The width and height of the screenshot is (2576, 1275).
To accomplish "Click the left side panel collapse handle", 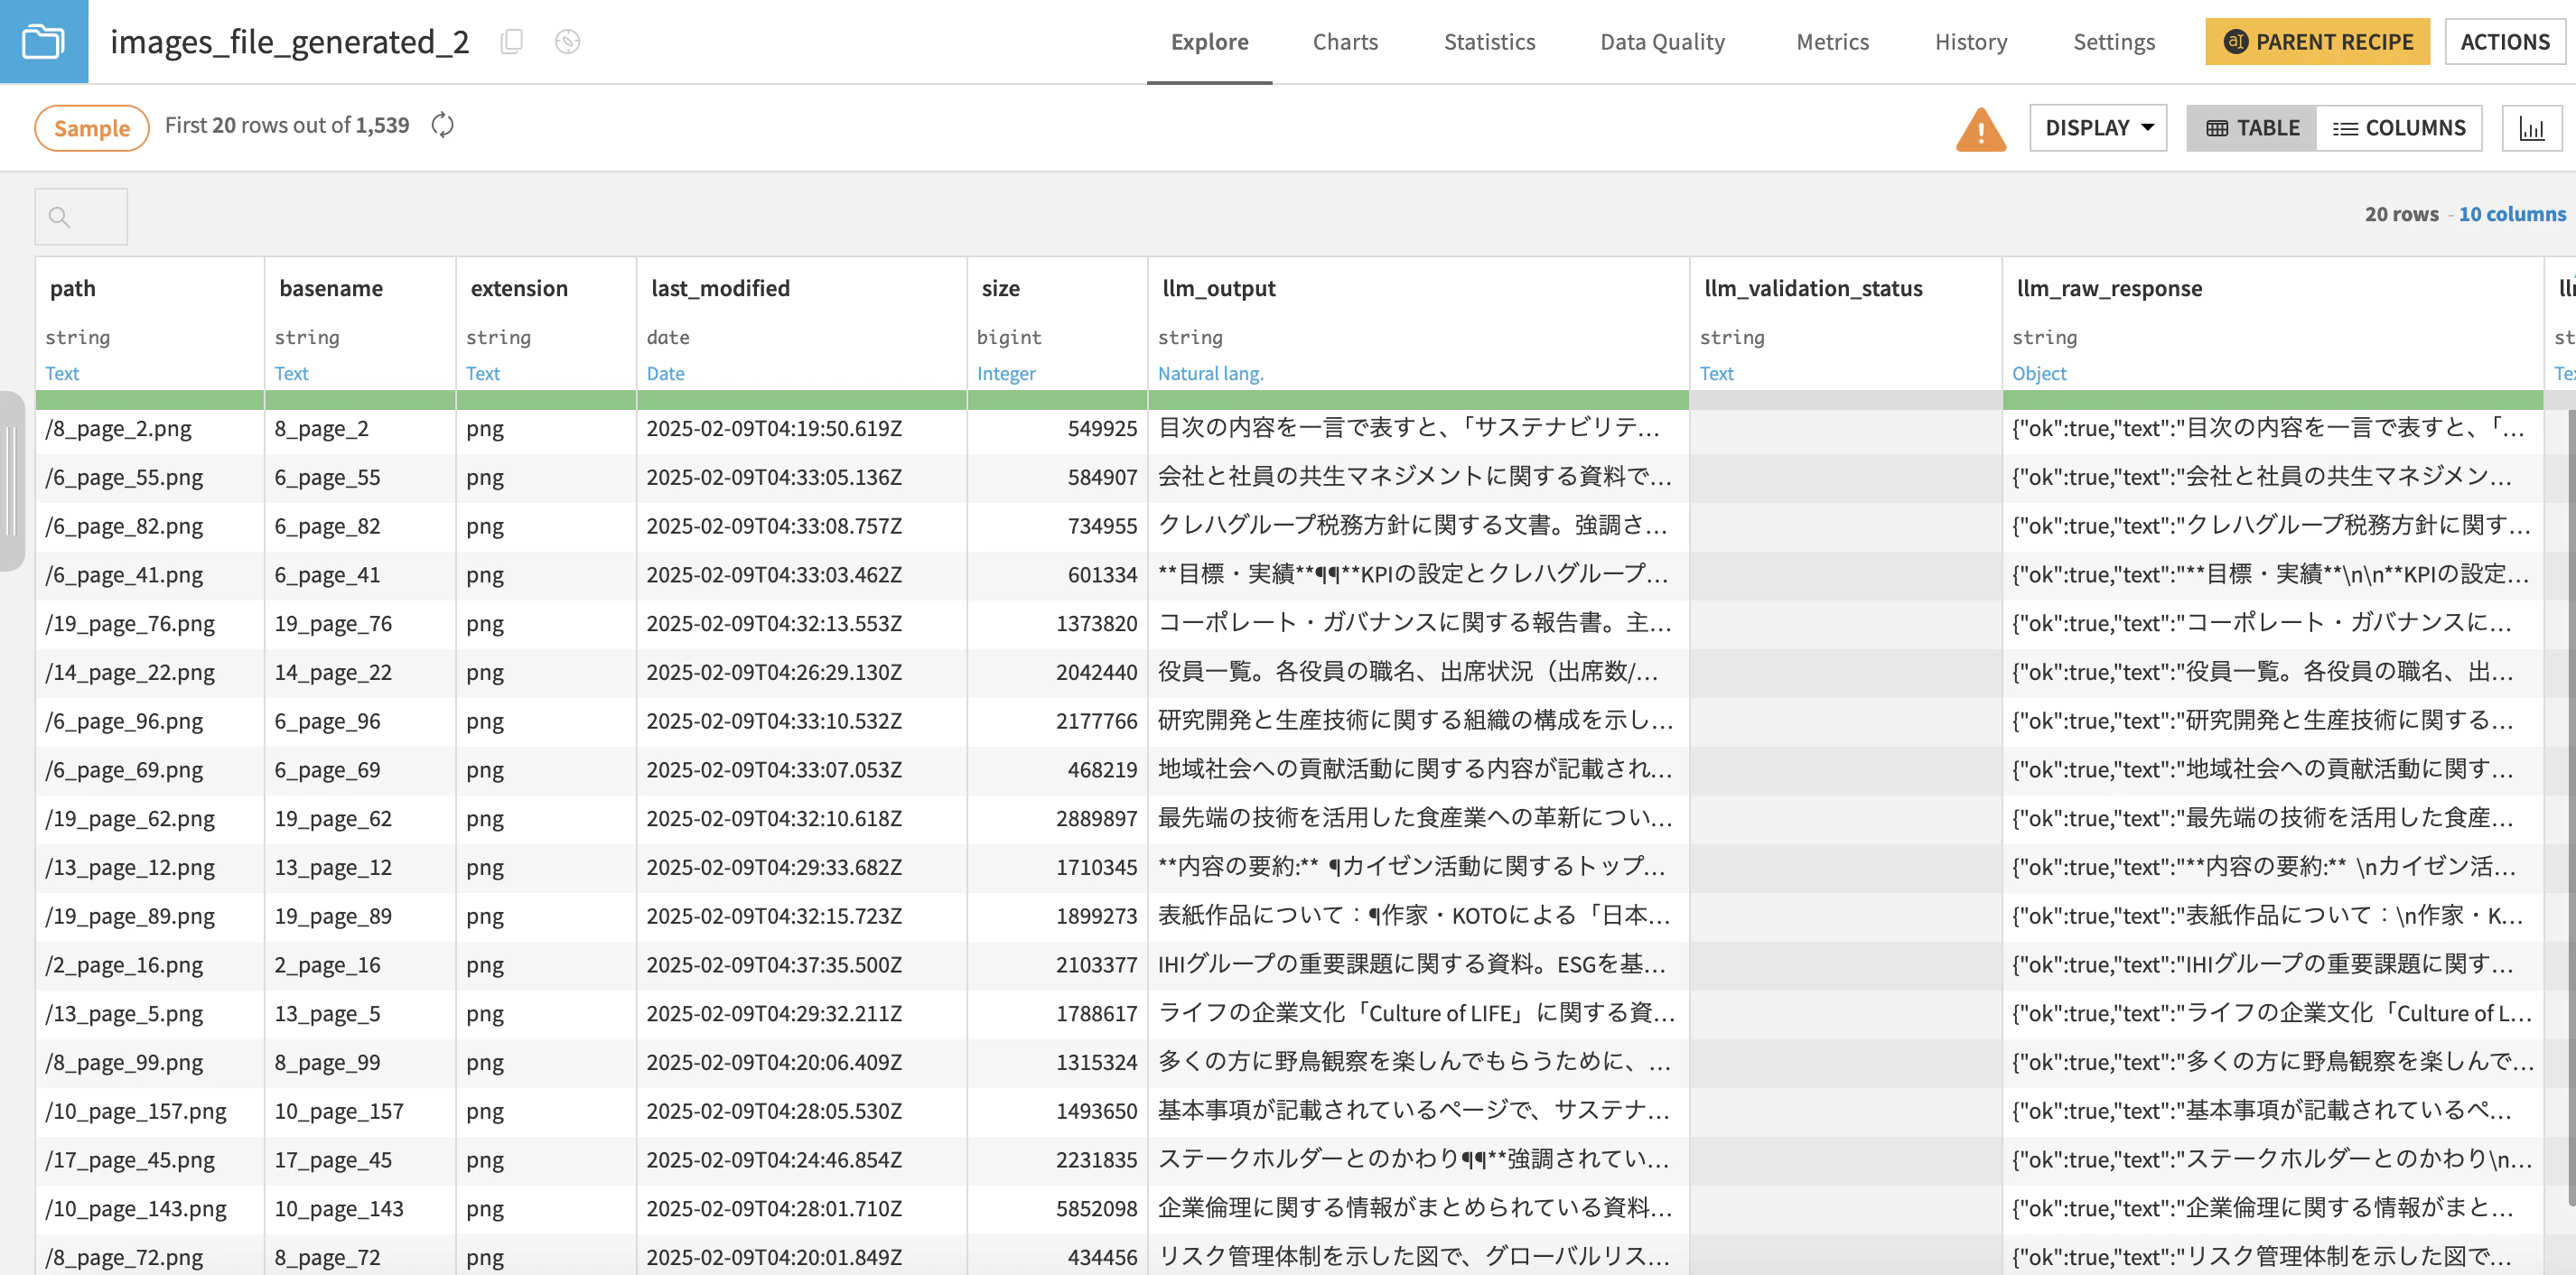I will point(11,481).
